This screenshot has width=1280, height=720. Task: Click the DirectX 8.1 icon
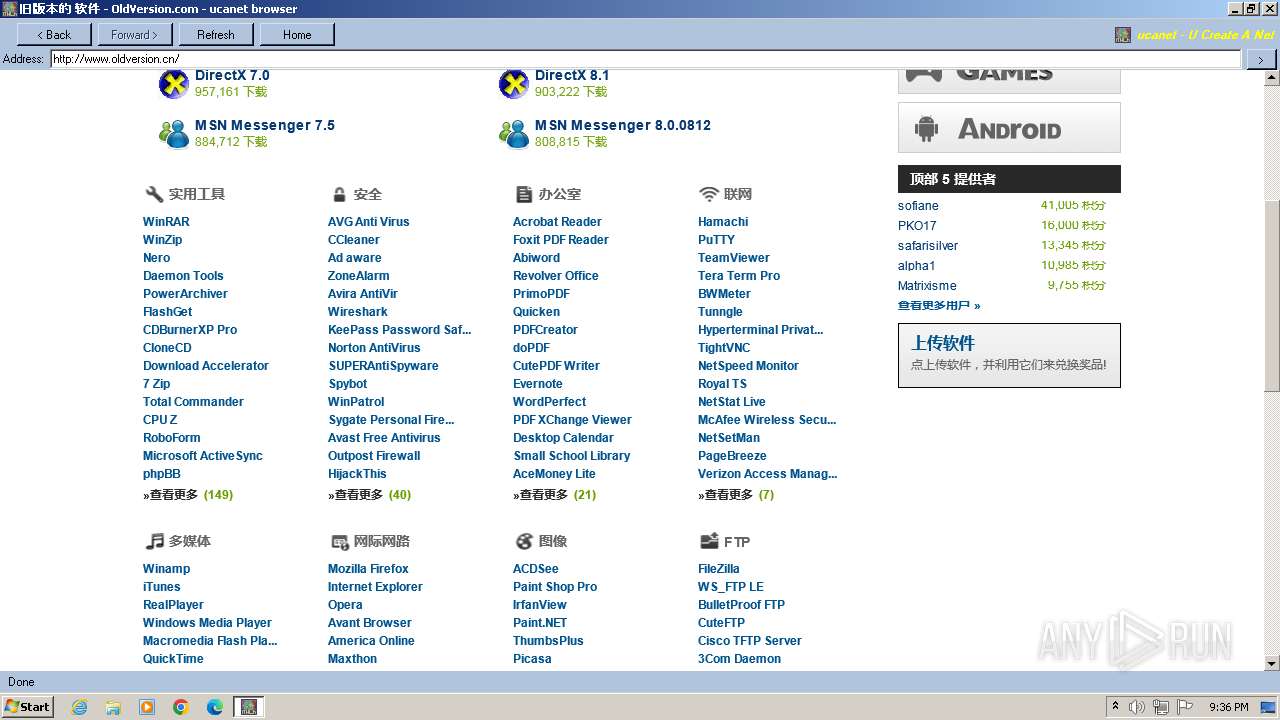[x=514, y=84]
